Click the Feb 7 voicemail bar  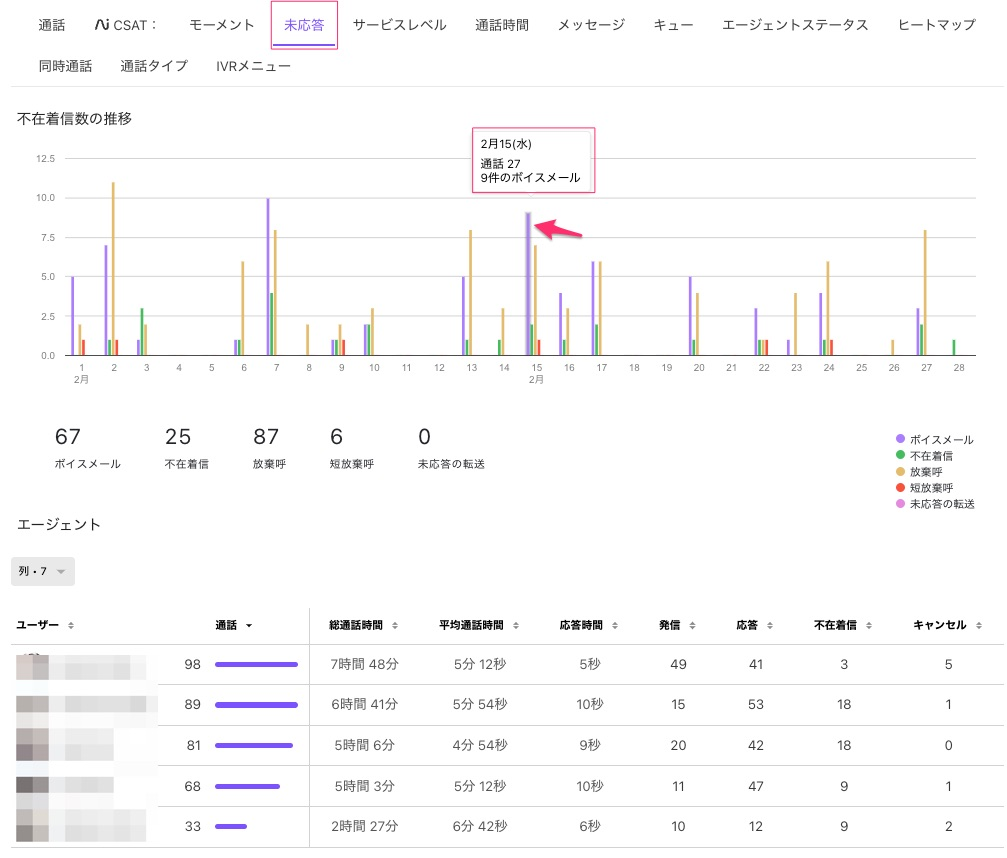268,277
